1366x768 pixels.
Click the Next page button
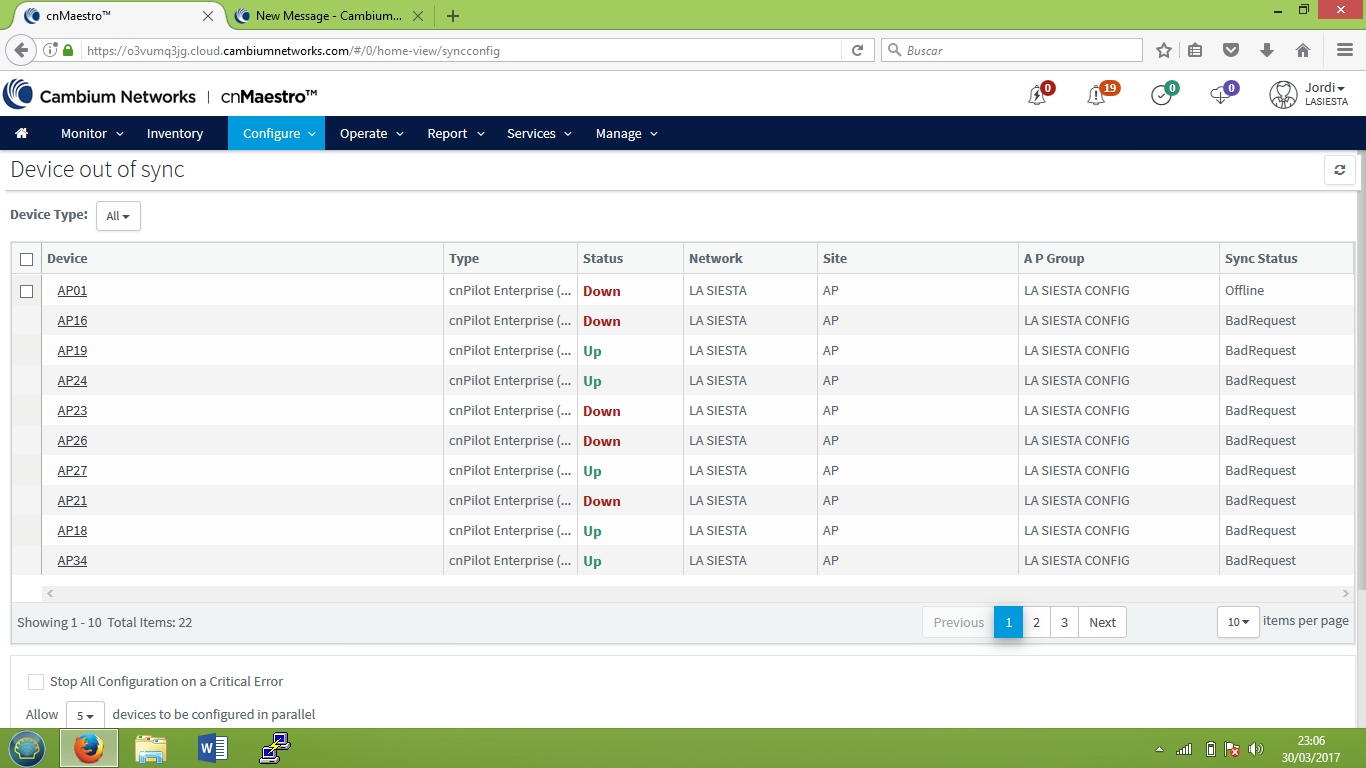tap(1102, 622)
